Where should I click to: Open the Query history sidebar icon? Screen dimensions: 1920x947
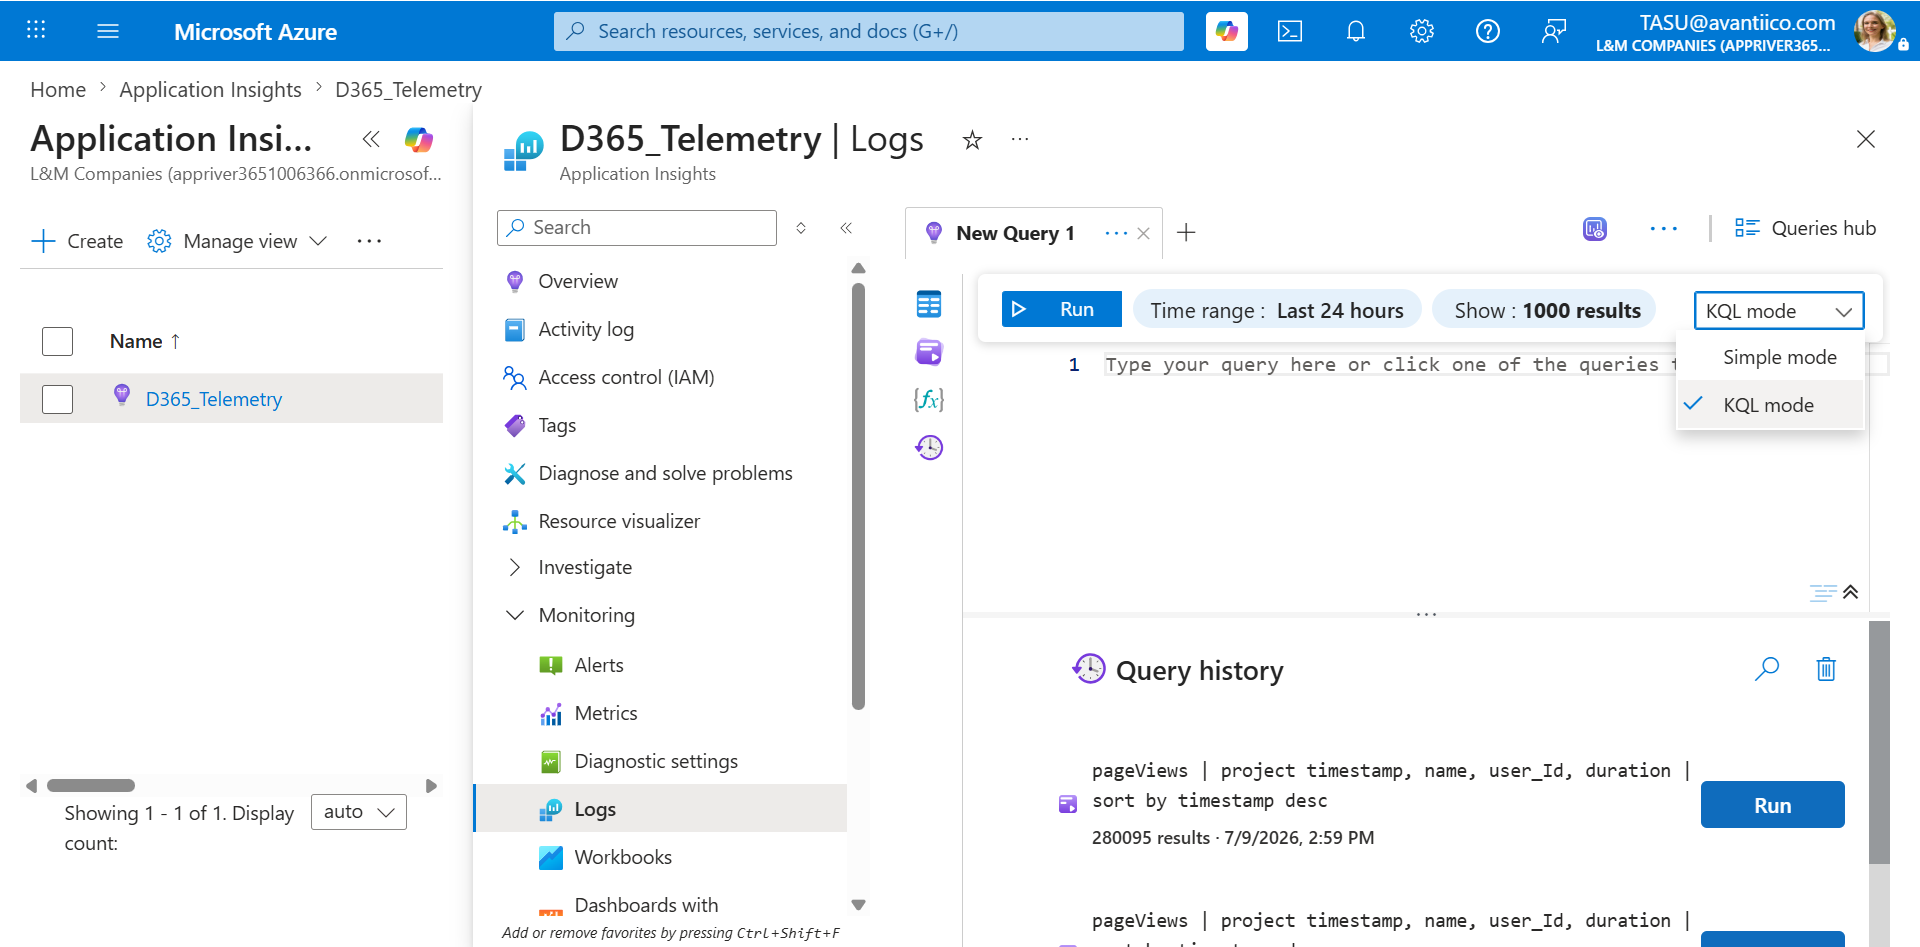929,447
